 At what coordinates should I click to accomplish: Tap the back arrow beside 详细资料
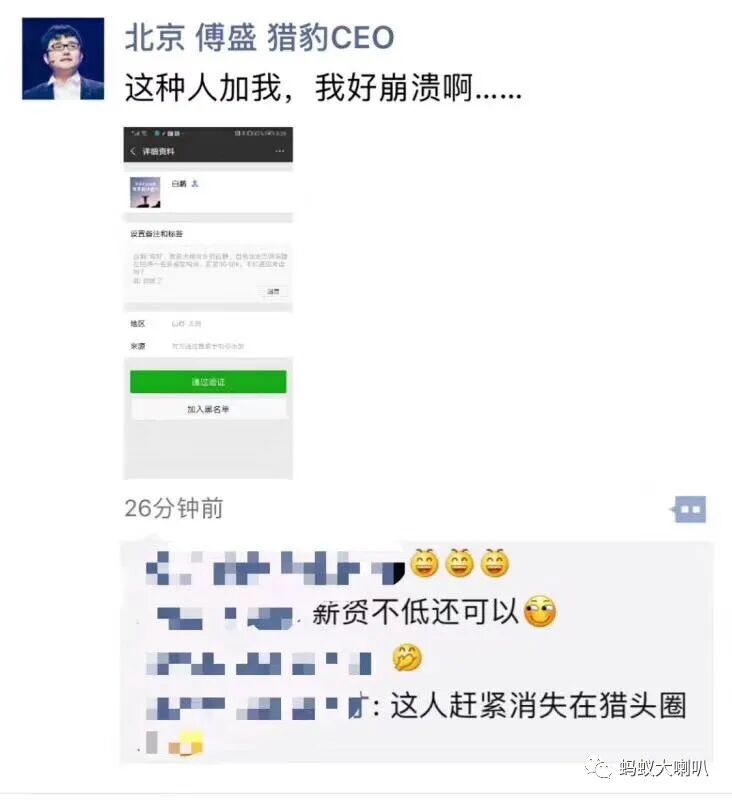tap(133, 151)
